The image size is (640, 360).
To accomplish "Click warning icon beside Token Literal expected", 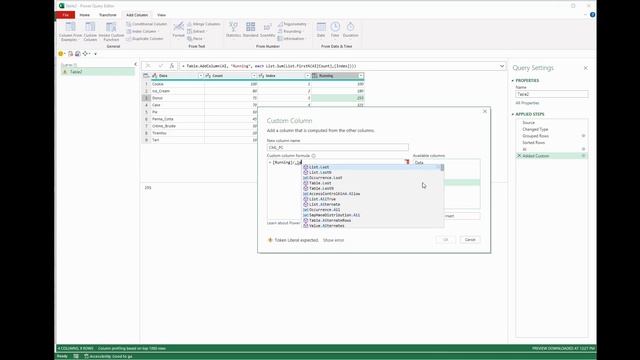I will click(270, 240).
